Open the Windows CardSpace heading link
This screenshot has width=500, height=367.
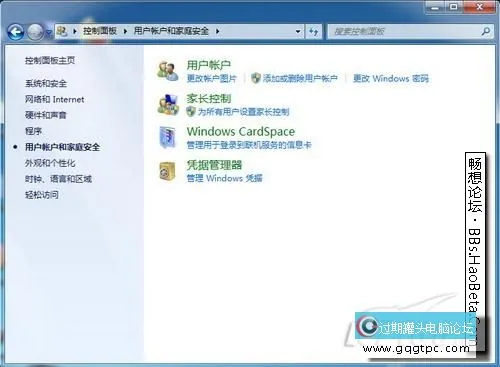[x=241, y=131]
